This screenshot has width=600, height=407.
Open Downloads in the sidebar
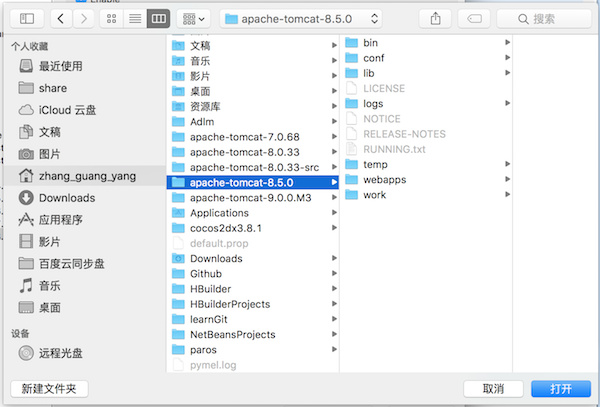84,198
